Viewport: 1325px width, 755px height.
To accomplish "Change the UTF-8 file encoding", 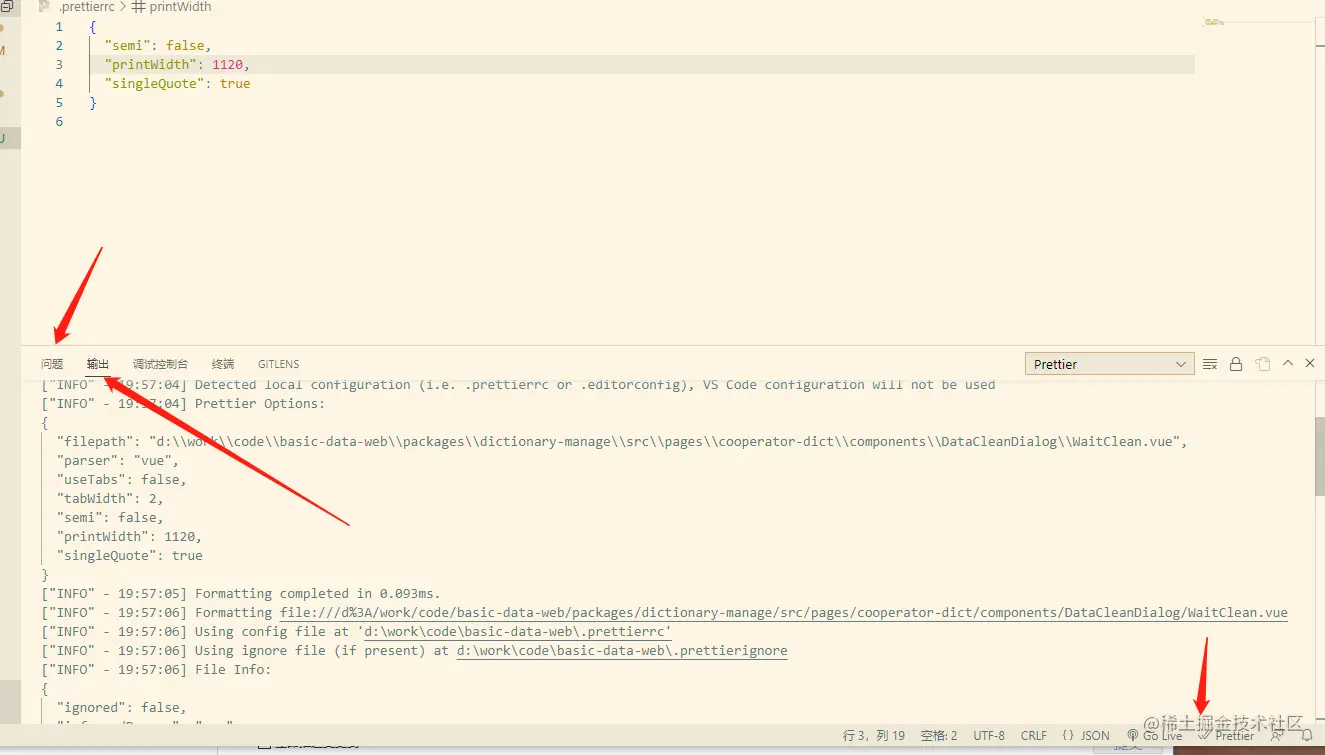I will pos(989,736).
